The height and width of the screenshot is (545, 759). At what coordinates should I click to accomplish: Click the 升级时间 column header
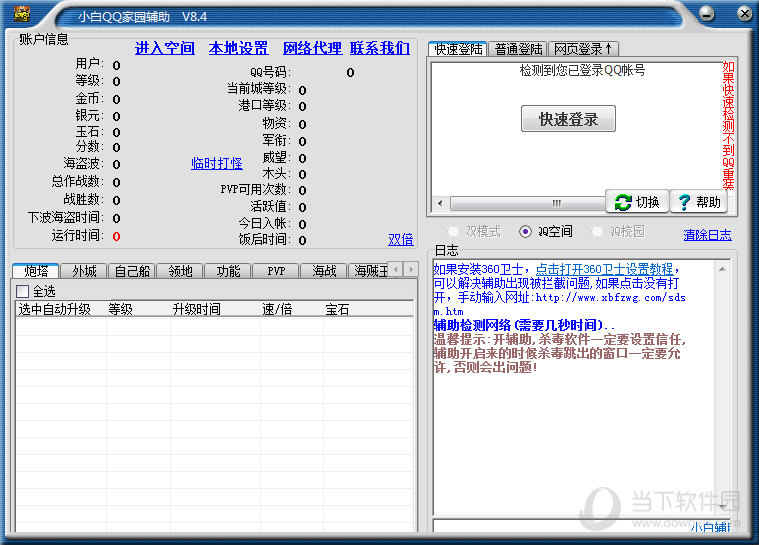click(x=215, y=309)
